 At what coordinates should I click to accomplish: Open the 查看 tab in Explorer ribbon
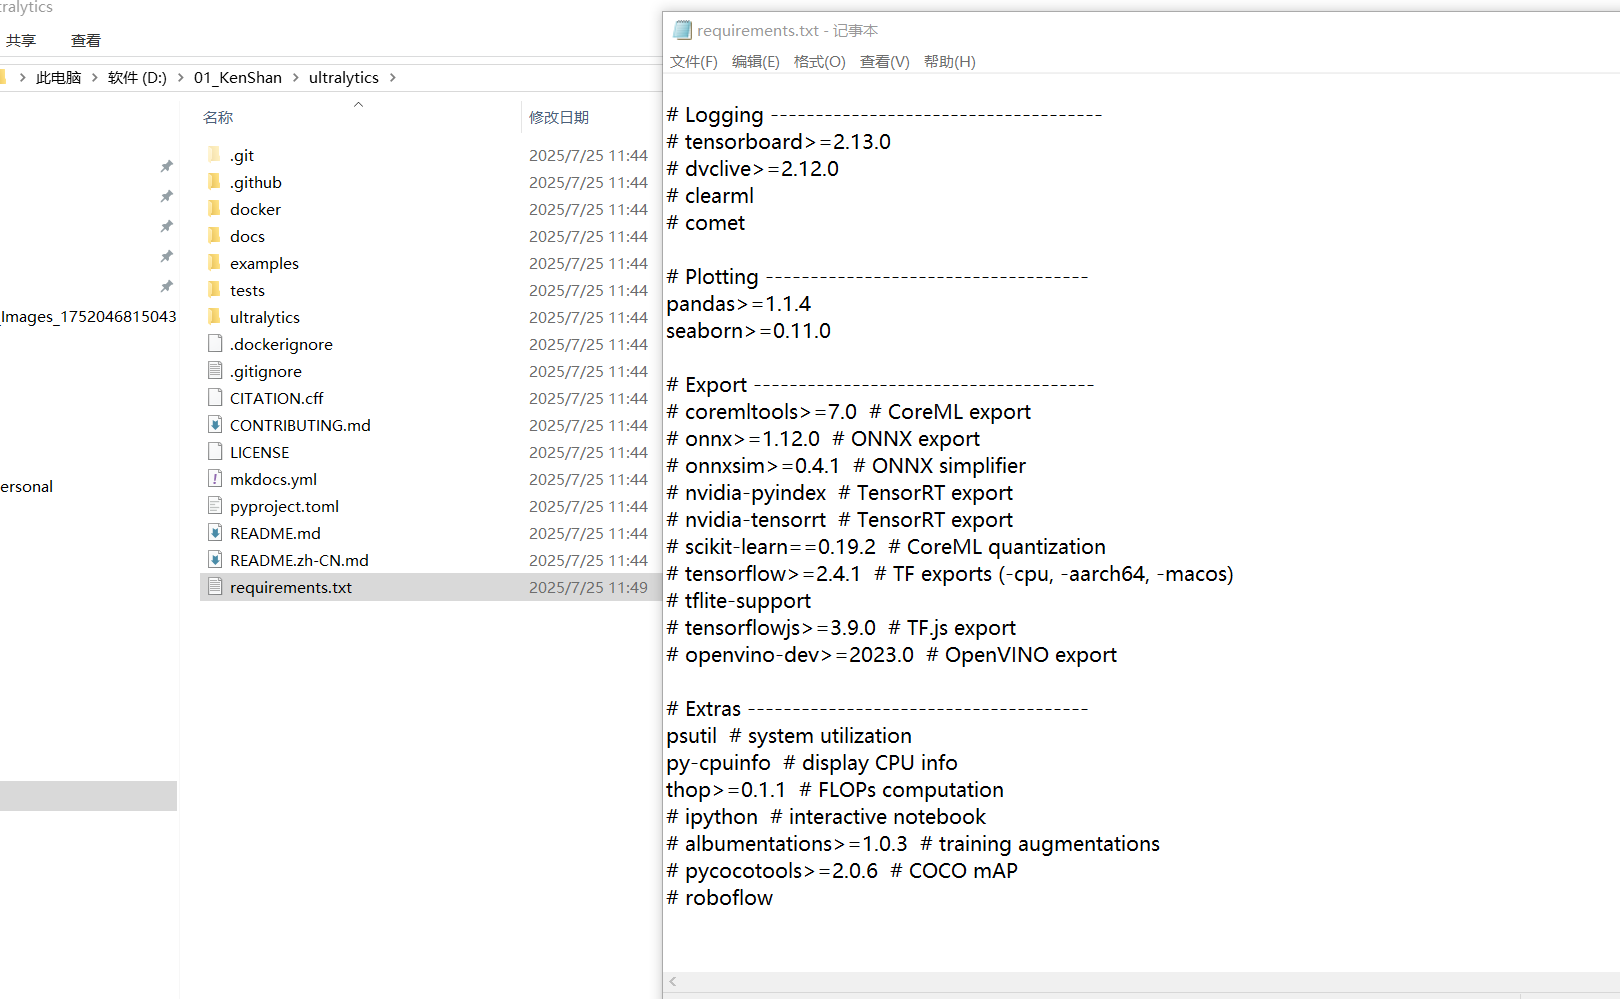(86, 41)
